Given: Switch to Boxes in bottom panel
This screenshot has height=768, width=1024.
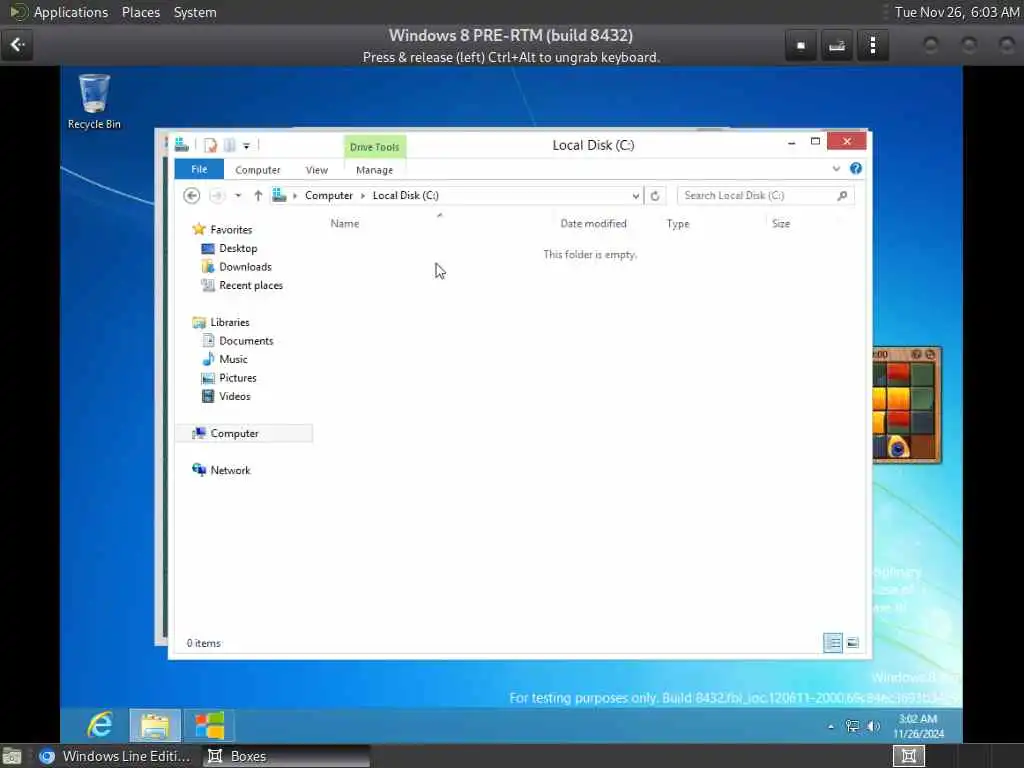Looking at the screenshot, I should point(285,756).
